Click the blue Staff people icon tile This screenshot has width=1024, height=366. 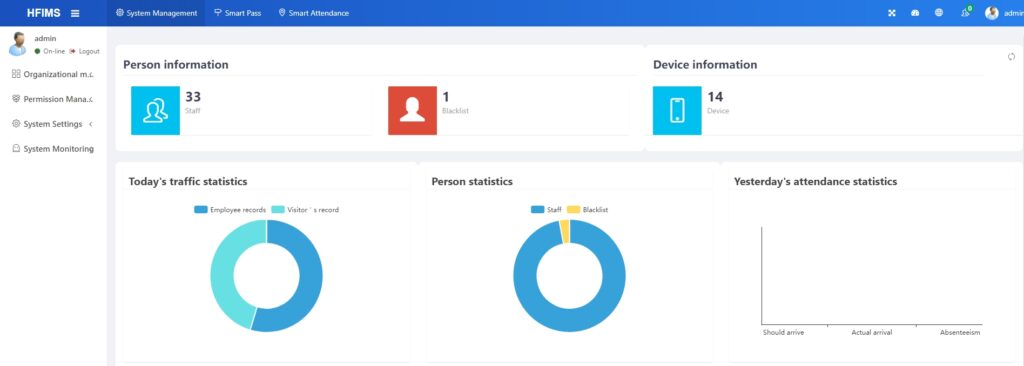coord(155,110)
